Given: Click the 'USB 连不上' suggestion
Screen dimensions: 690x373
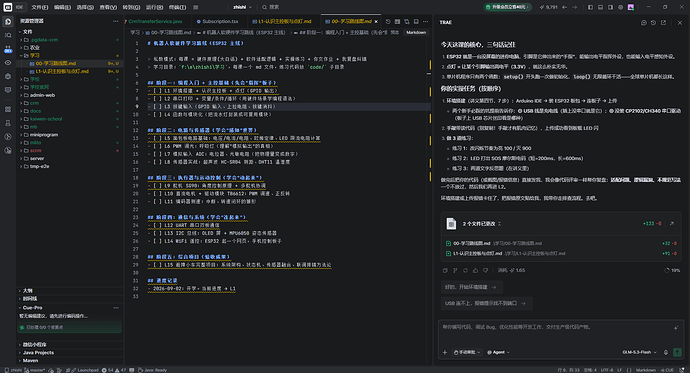Looking at the screenshot, I should [x=486, y=303].
